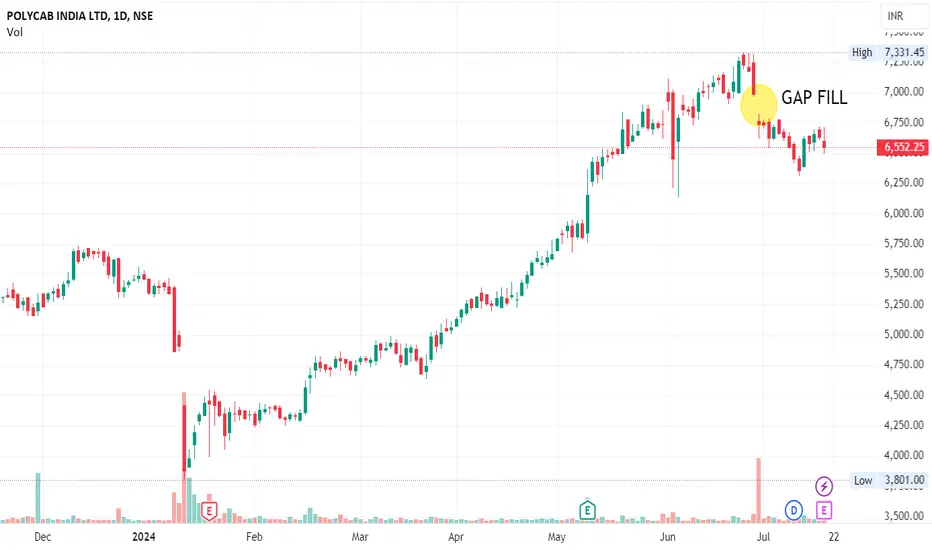Open the purple earnings E marker
This screenshot has width=932, height=550.
tap(824, 510)
